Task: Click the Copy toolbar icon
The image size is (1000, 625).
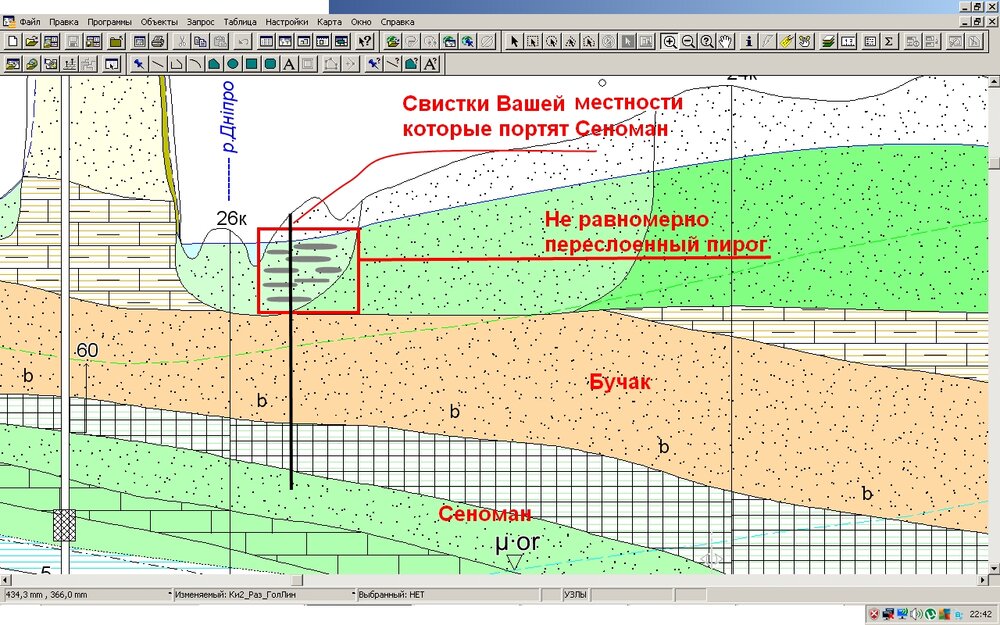Action: 201,42
